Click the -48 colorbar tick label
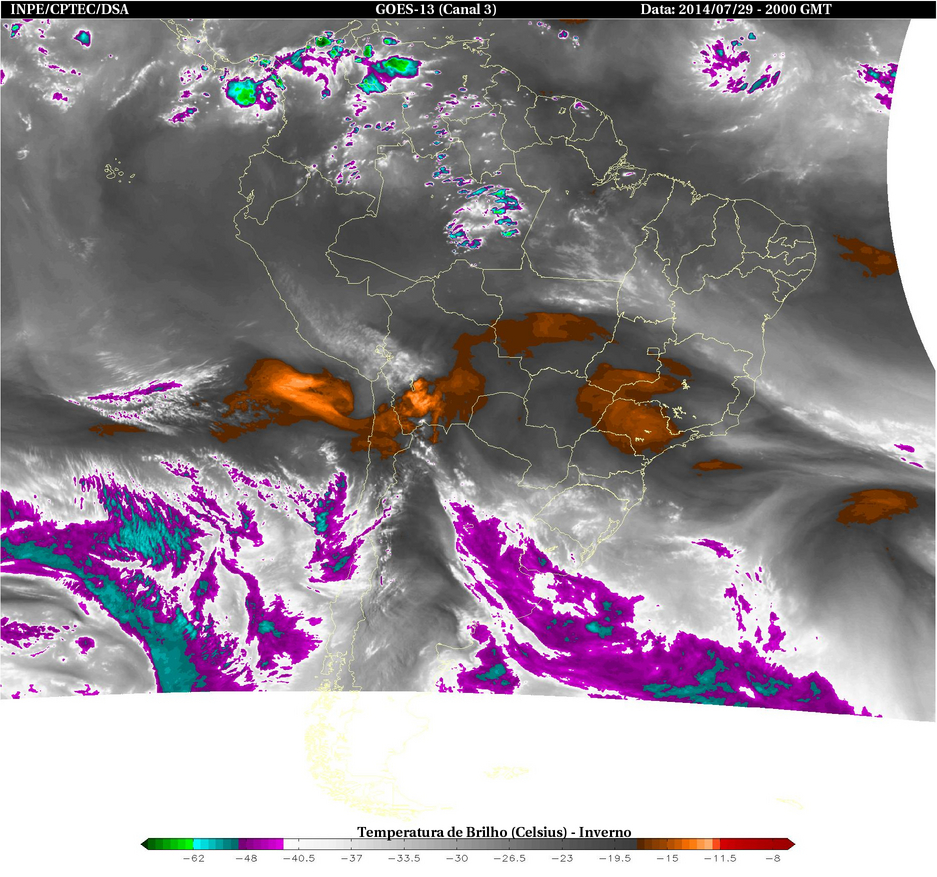 coord(246,858)
